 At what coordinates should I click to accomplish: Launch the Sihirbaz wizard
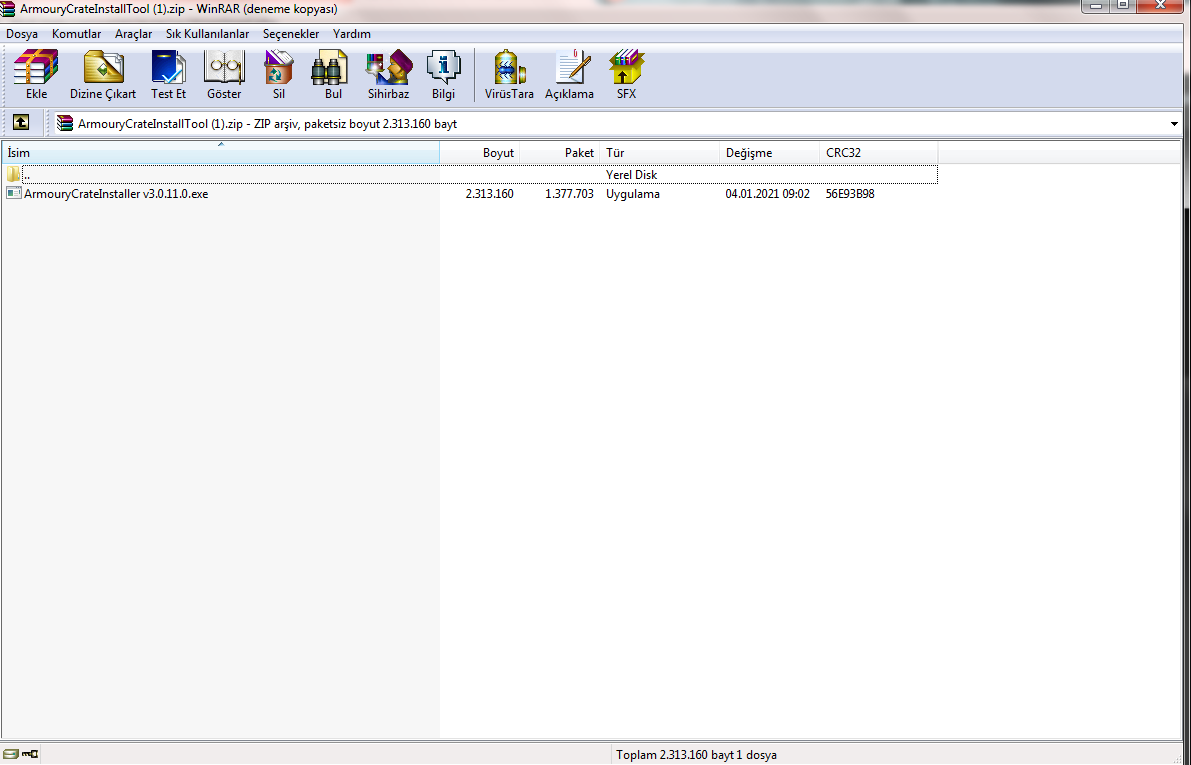click(389, 74)
